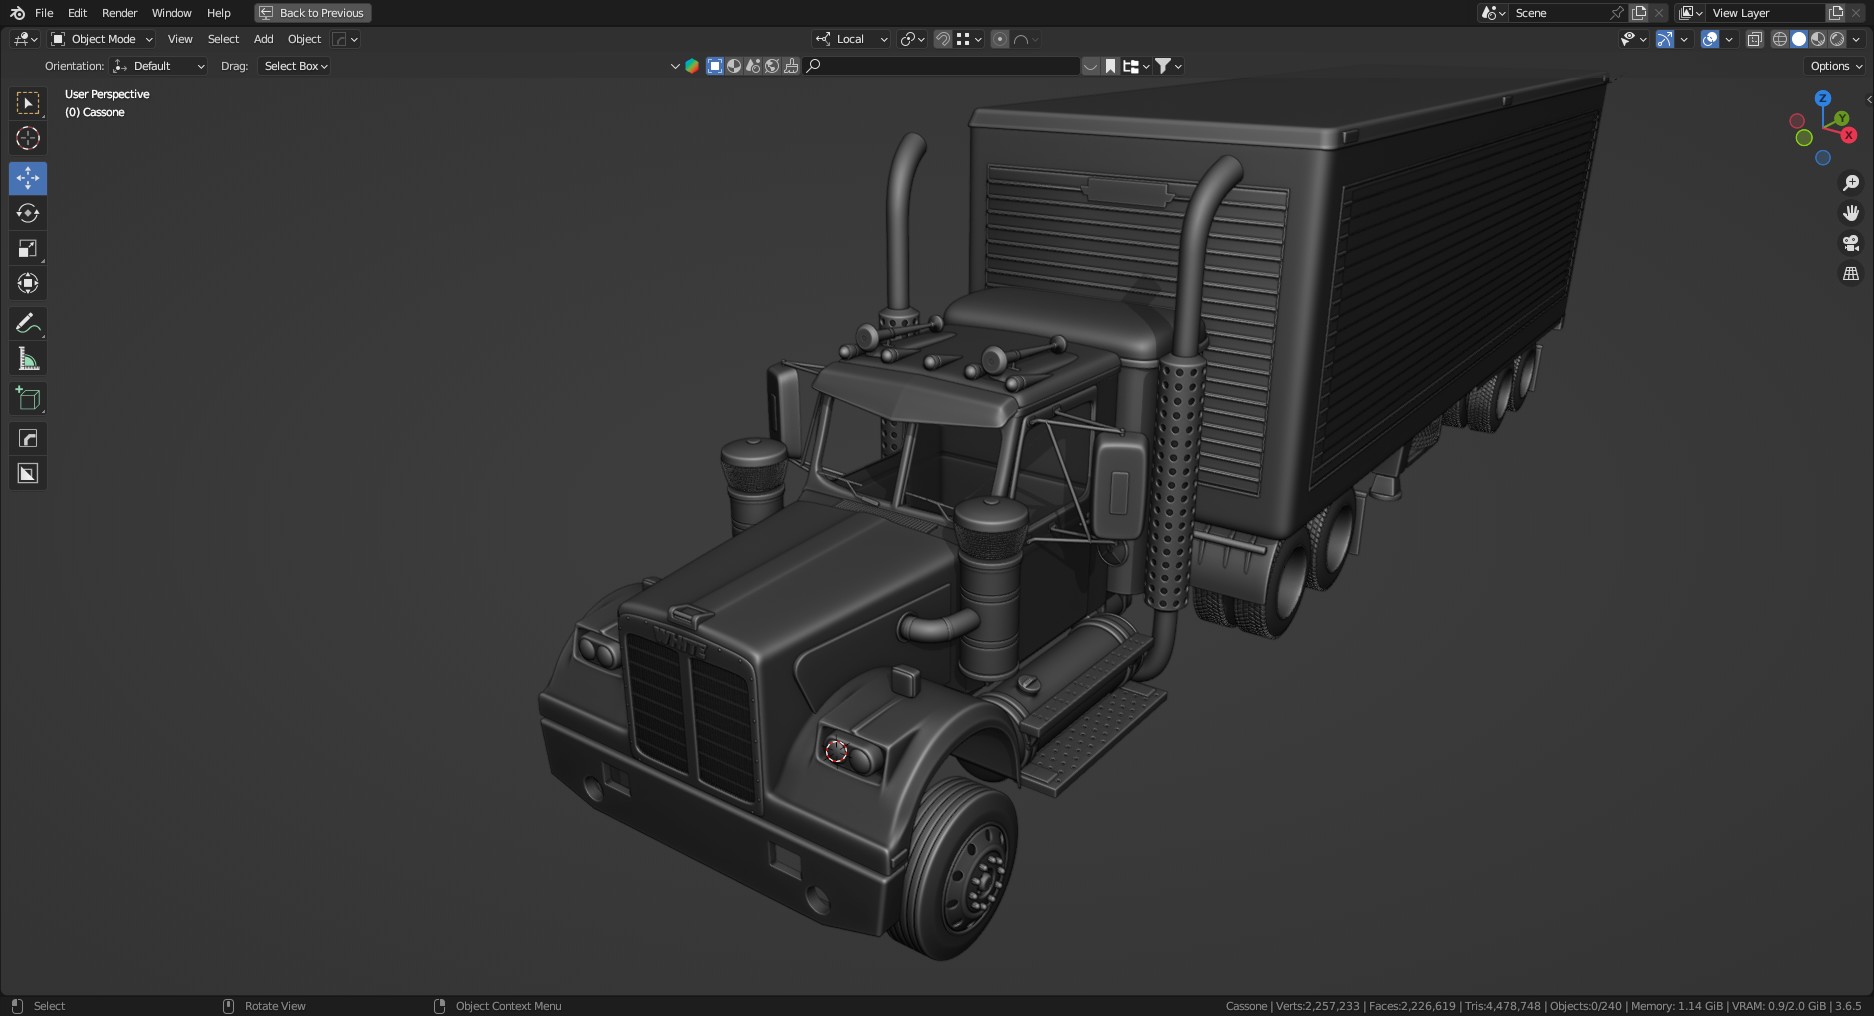Activate the Rotate tool
This screenshot has width=1874, height=1016.
coord(28,213)
